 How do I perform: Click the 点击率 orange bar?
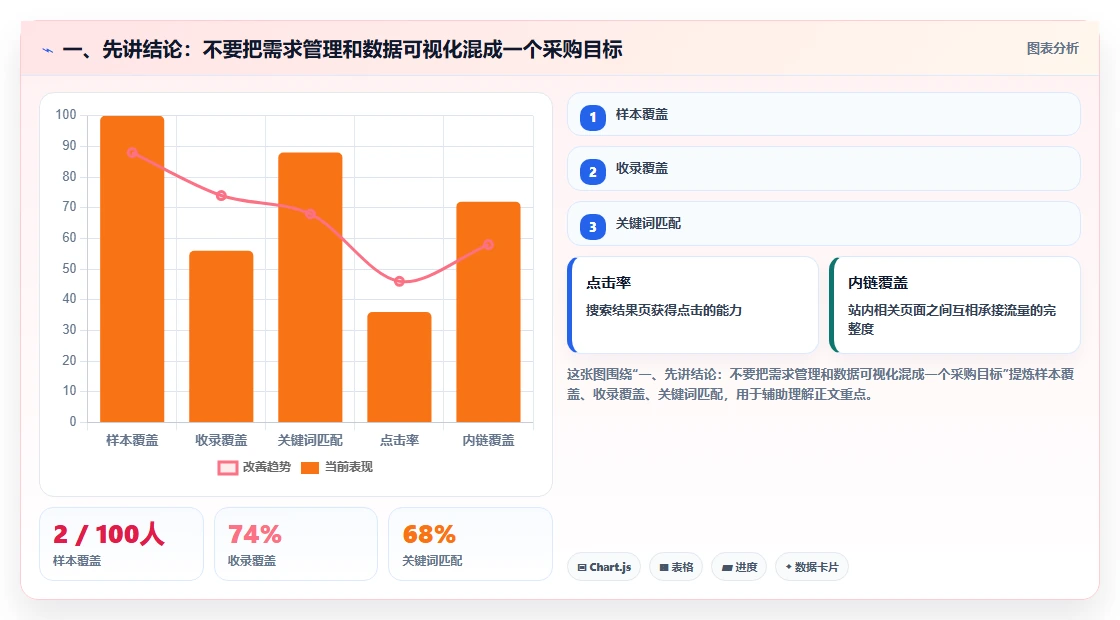click(x=399, y=367)
